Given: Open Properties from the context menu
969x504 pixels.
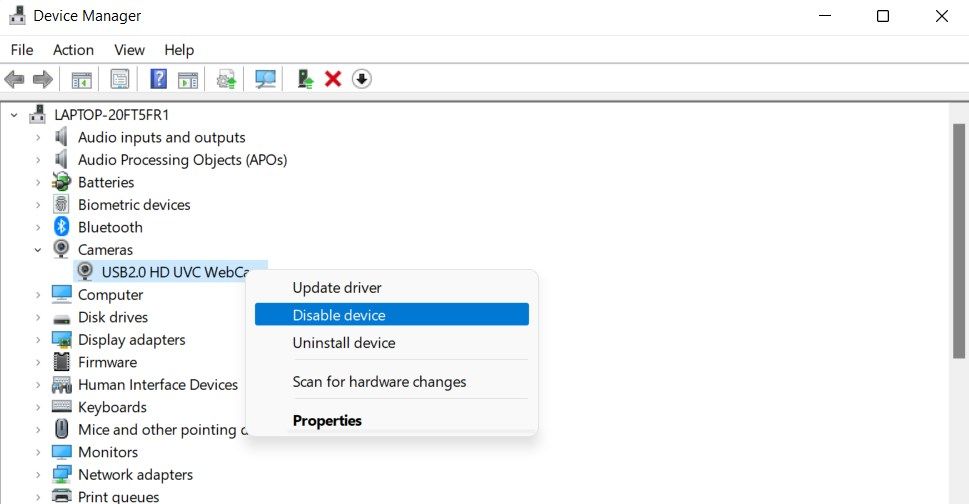Looking at the screenshot, I should 327,421.
